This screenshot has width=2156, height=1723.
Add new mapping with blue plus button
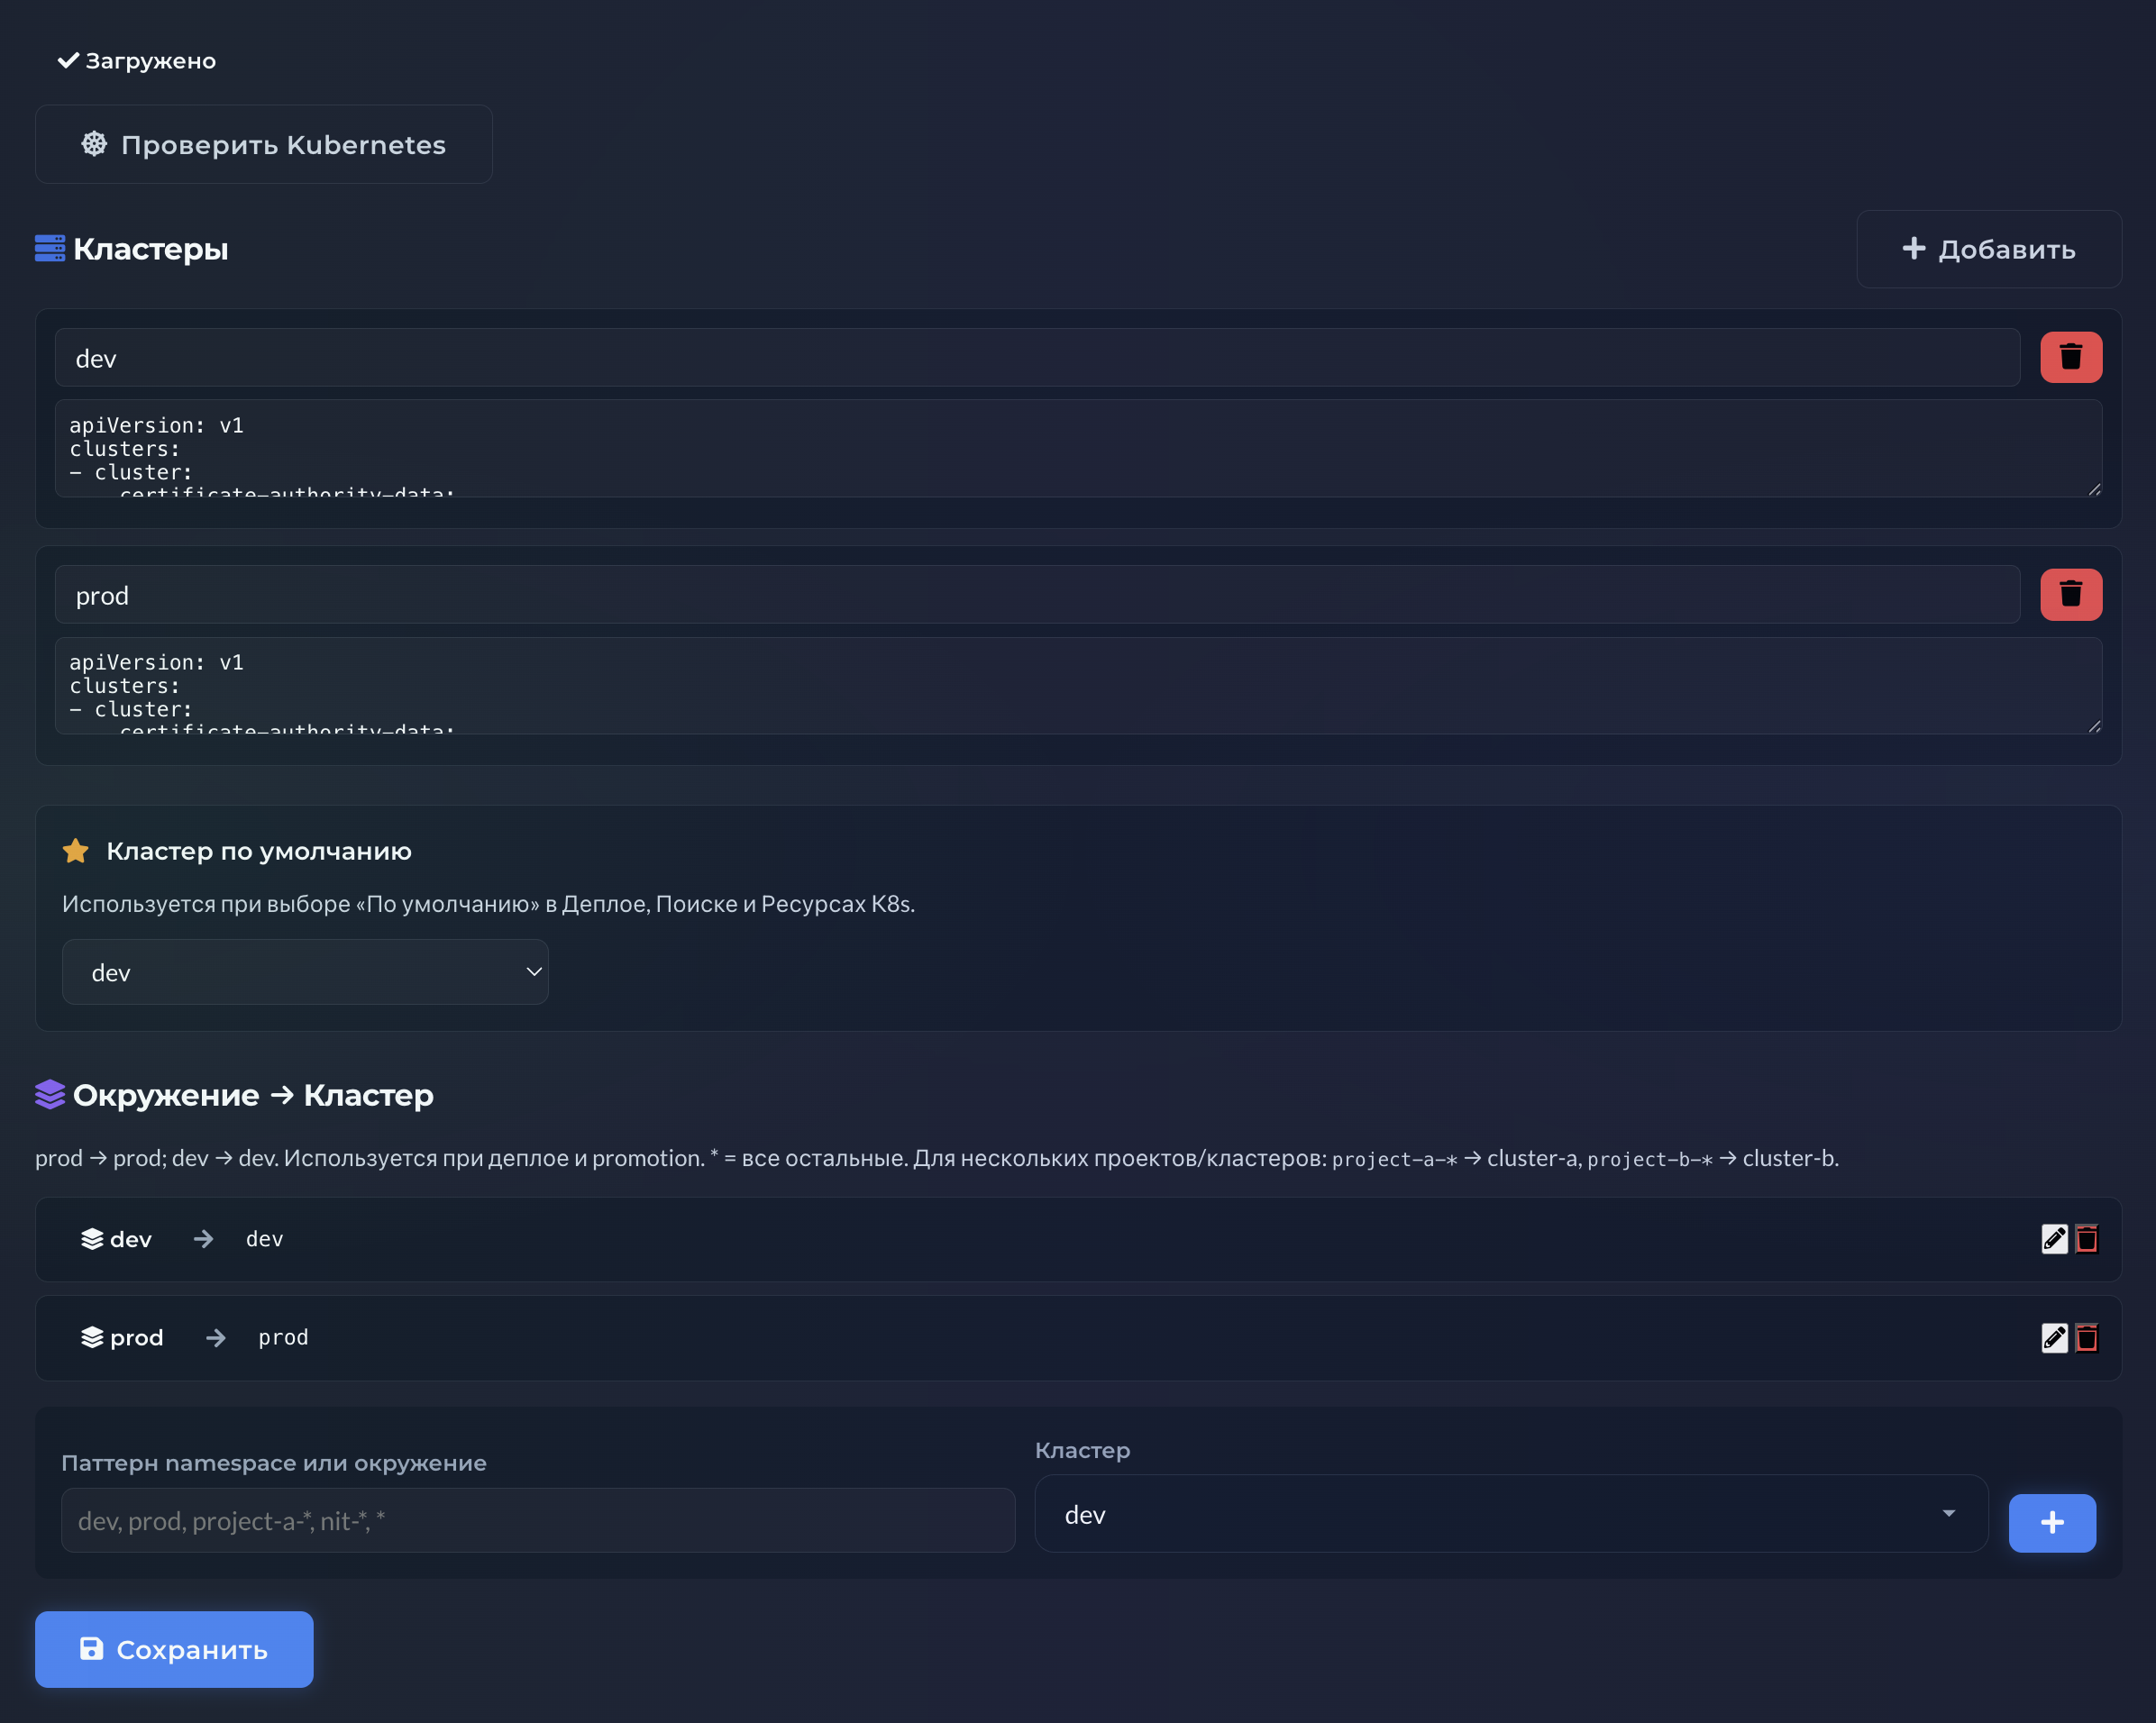2051,1522
